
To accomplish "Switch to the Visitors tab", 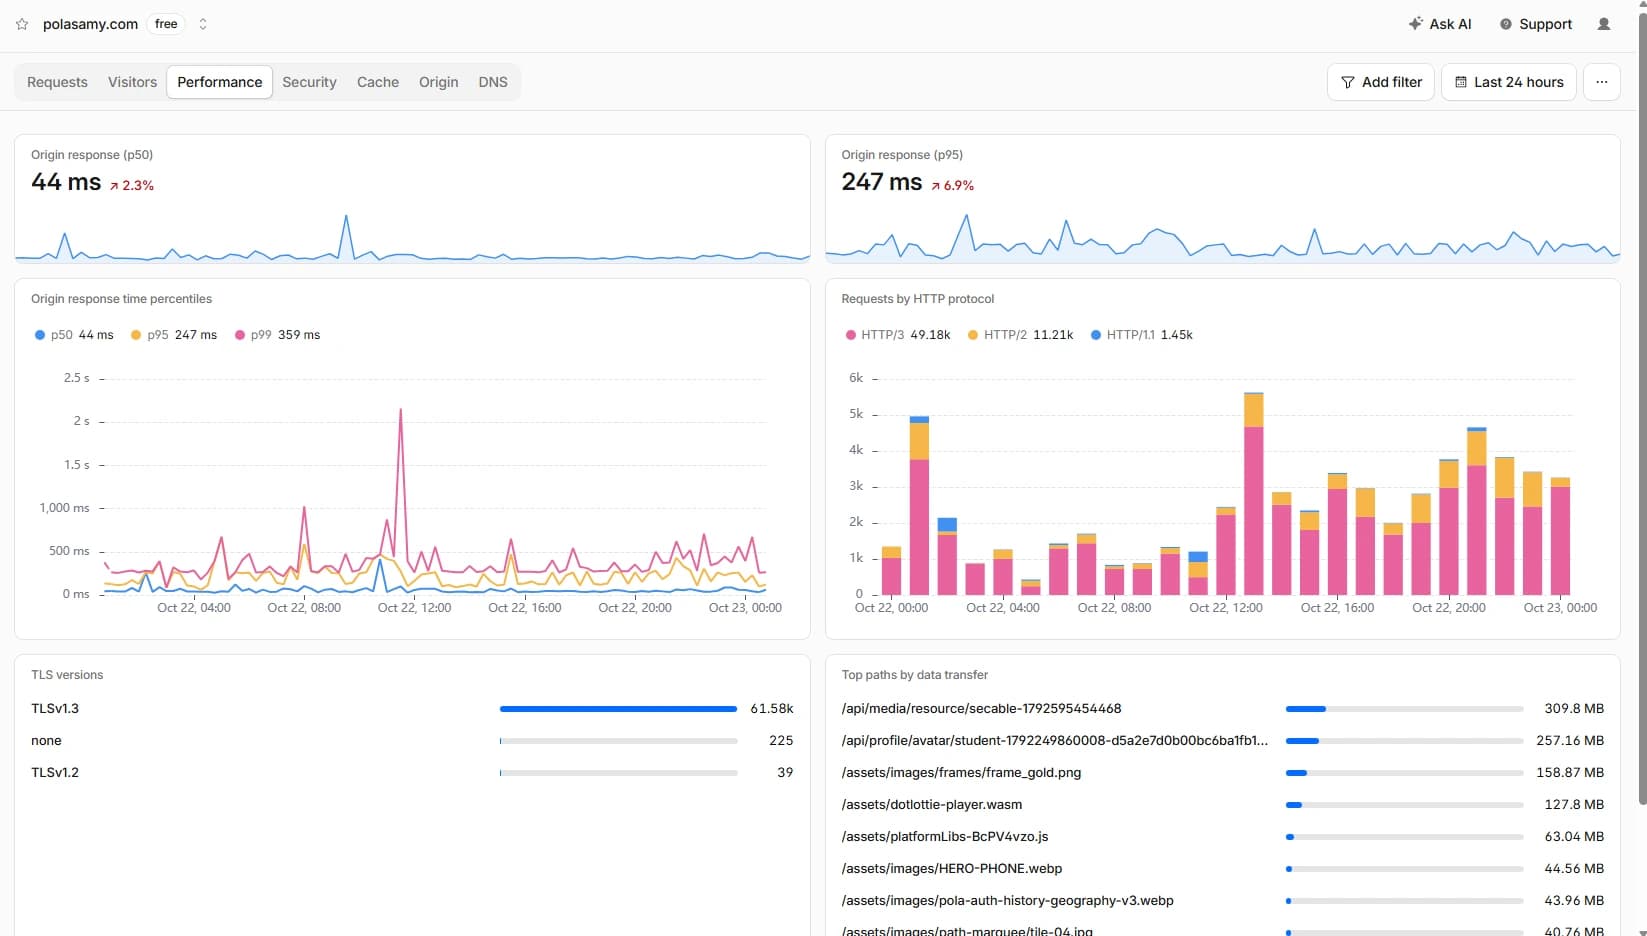I will click(132, 82).
